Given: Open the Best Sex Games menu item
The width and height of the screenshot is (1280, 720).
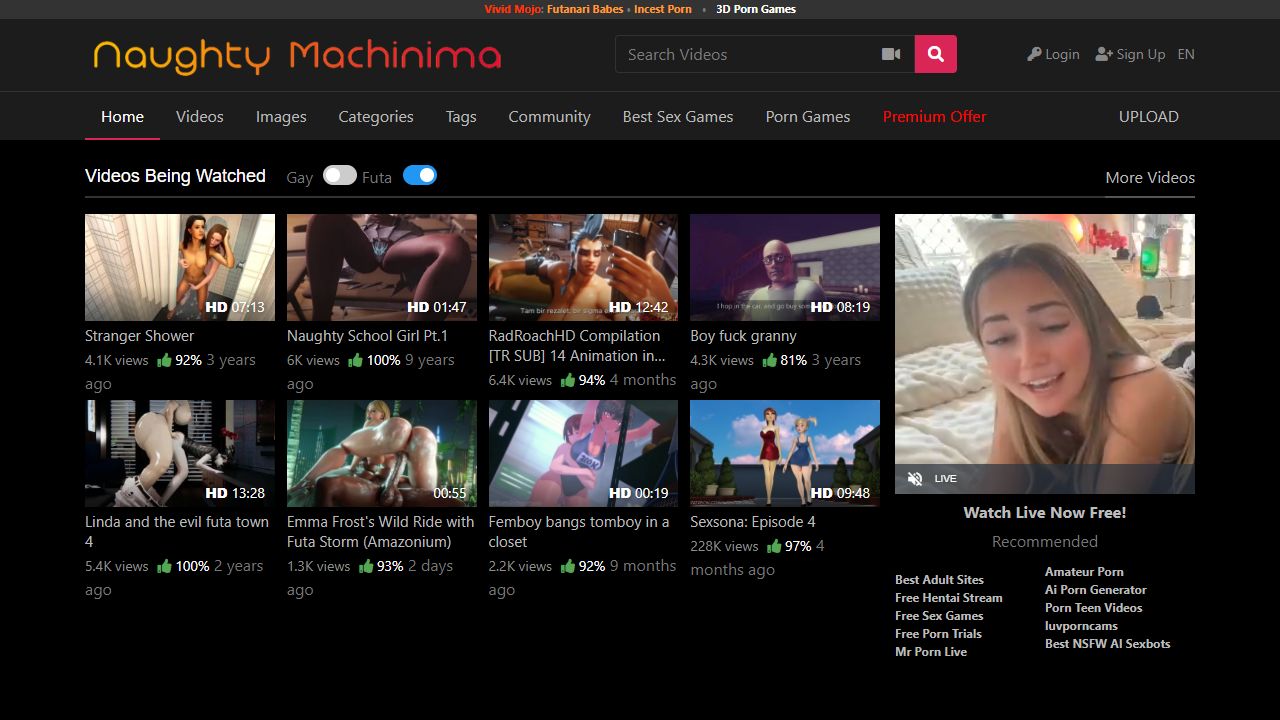Looking at the screenshot, I should click(678, 116).
